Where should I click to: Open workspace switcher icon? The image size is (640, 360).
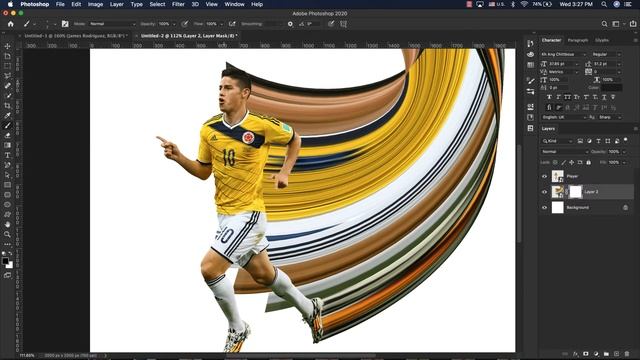(x=616, y=24)
